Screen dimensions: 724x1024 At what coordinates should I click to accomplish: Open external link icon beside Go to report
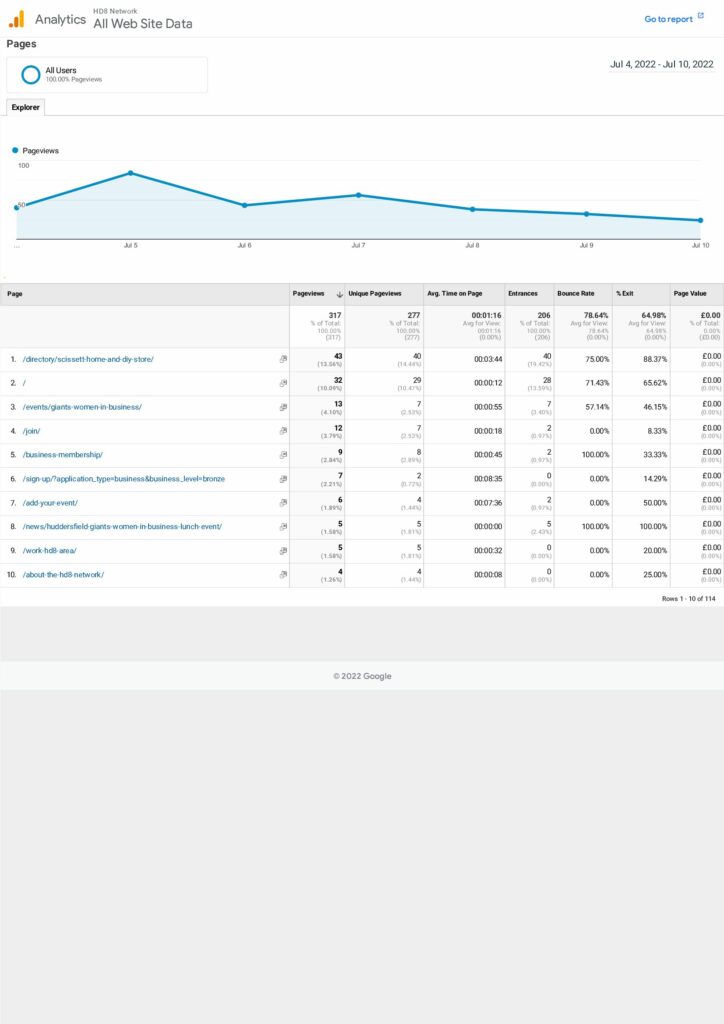point(700,17)
